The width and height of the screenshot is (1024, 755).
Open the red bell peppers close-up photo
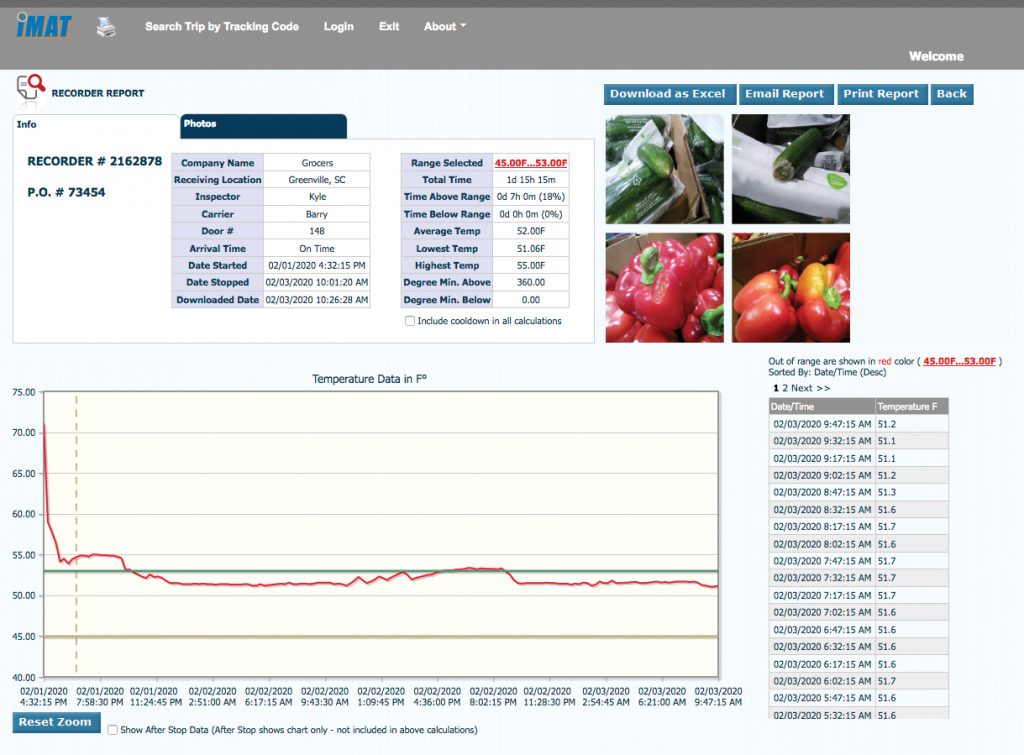click(x=664, y=288)
